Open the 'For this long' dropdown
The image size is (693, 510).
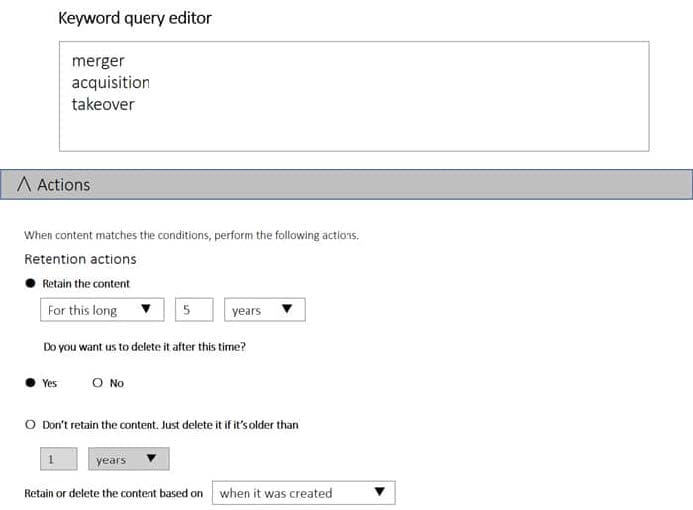102,310
